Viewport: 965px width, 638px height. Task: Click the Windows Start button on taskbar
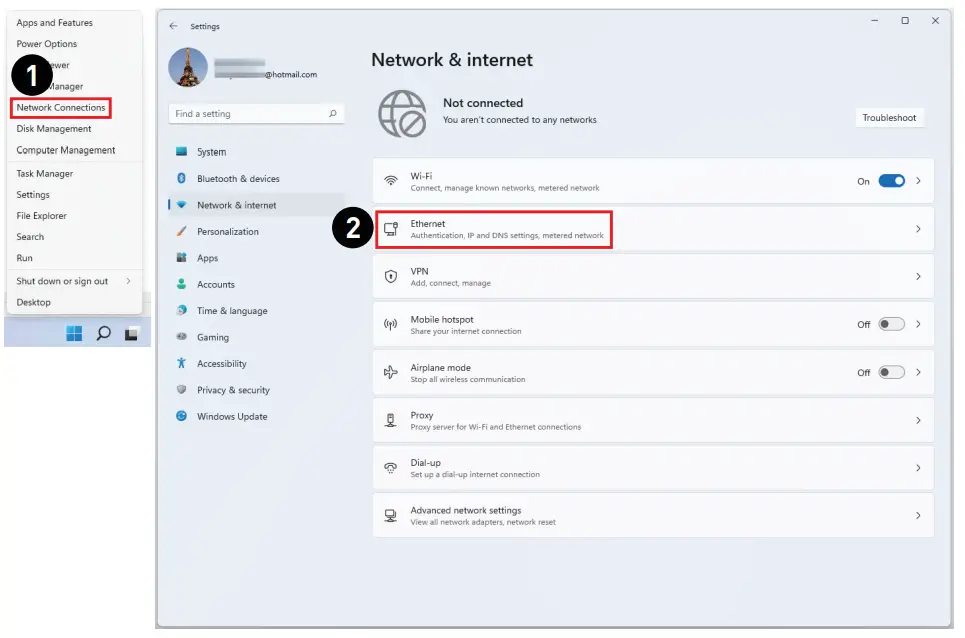[74, 334]
